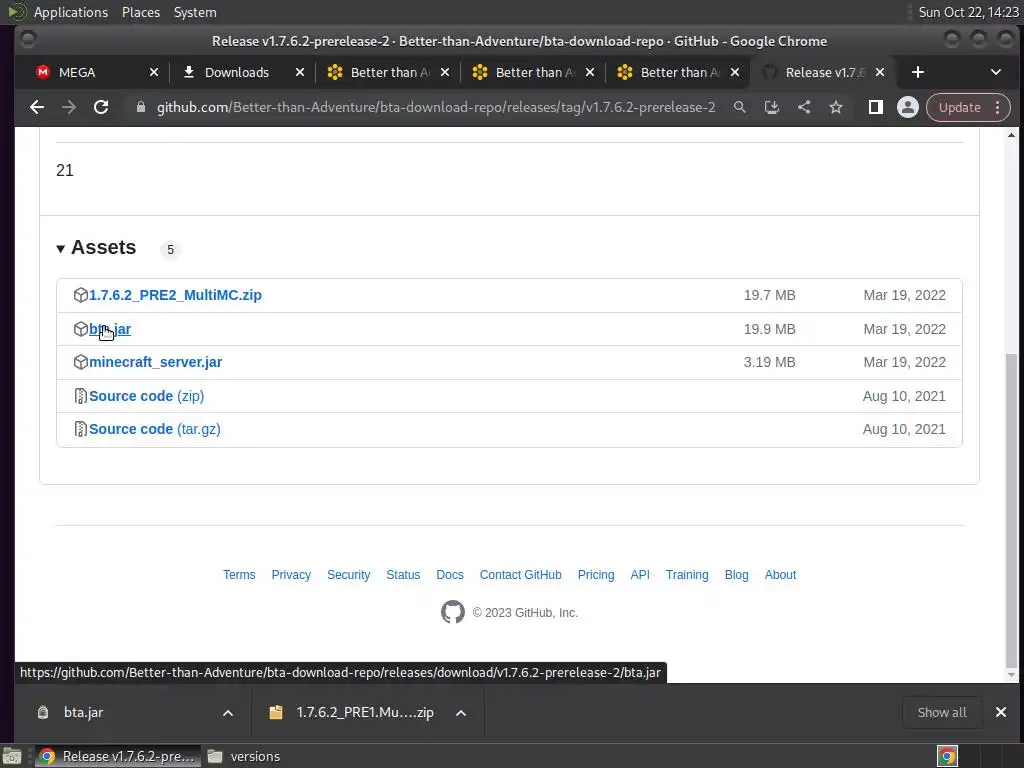This screenshot has width=1024, height=768.
Task: Click the forward navigation arrow
Action: click(69, 108)
